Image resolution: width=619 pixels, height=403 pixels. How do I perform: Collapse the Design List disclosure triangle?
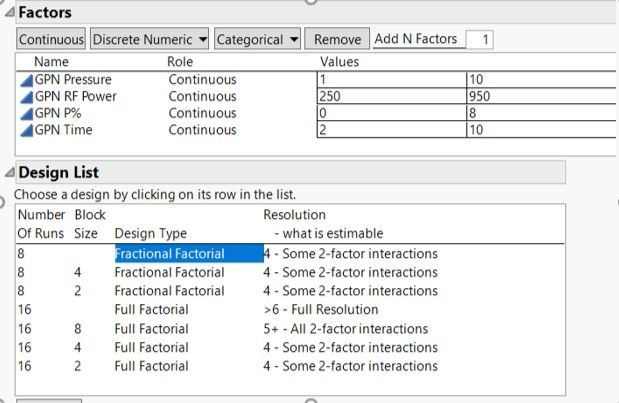[9, 173]
